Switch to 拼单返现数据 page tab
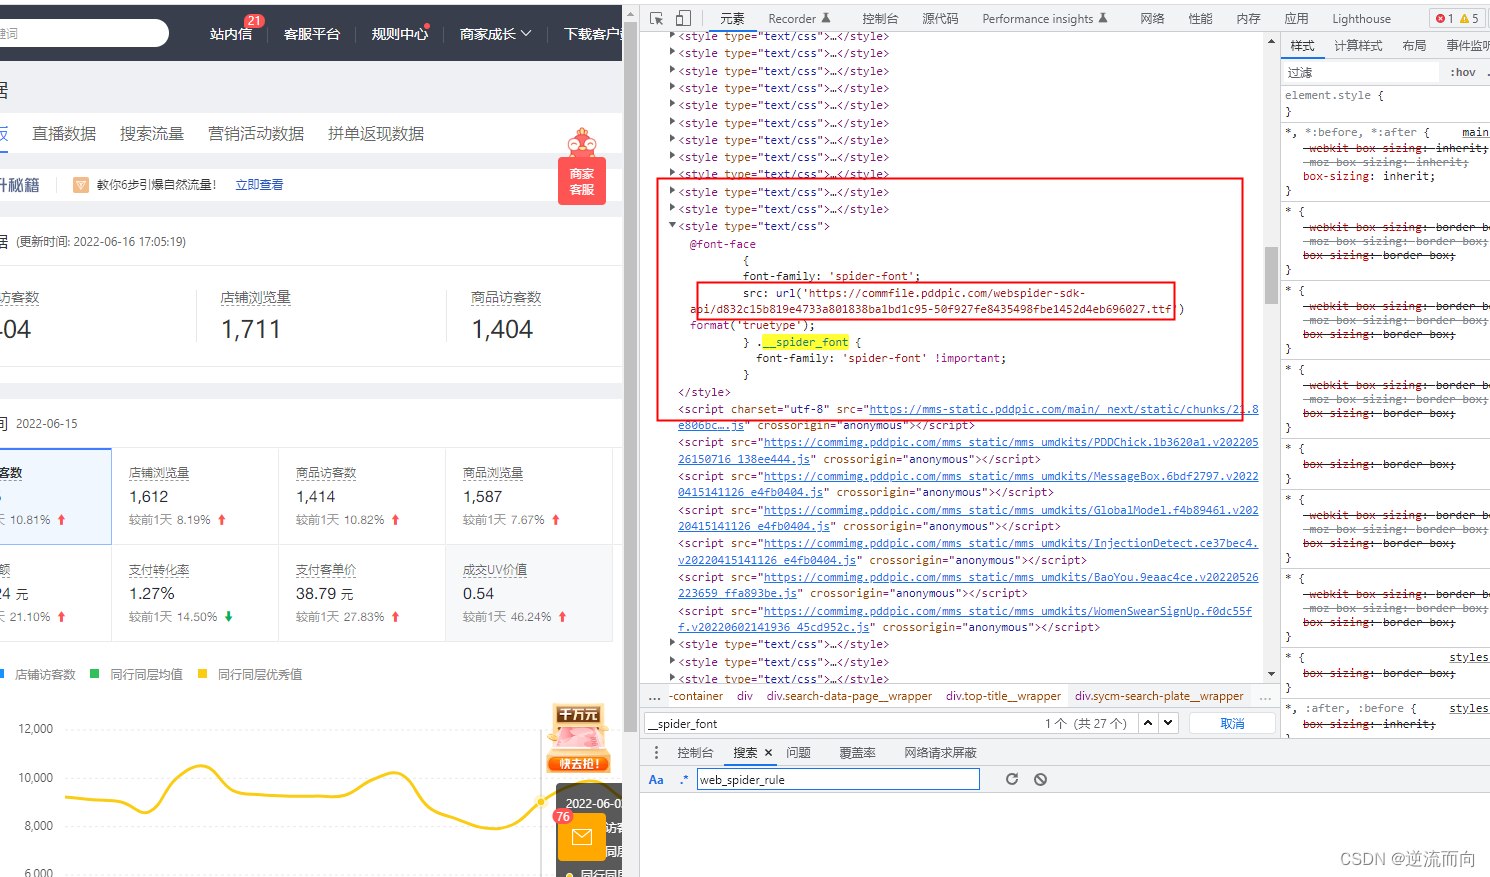Viewport: 1490px width, 877px height. [x=376, y=134]
